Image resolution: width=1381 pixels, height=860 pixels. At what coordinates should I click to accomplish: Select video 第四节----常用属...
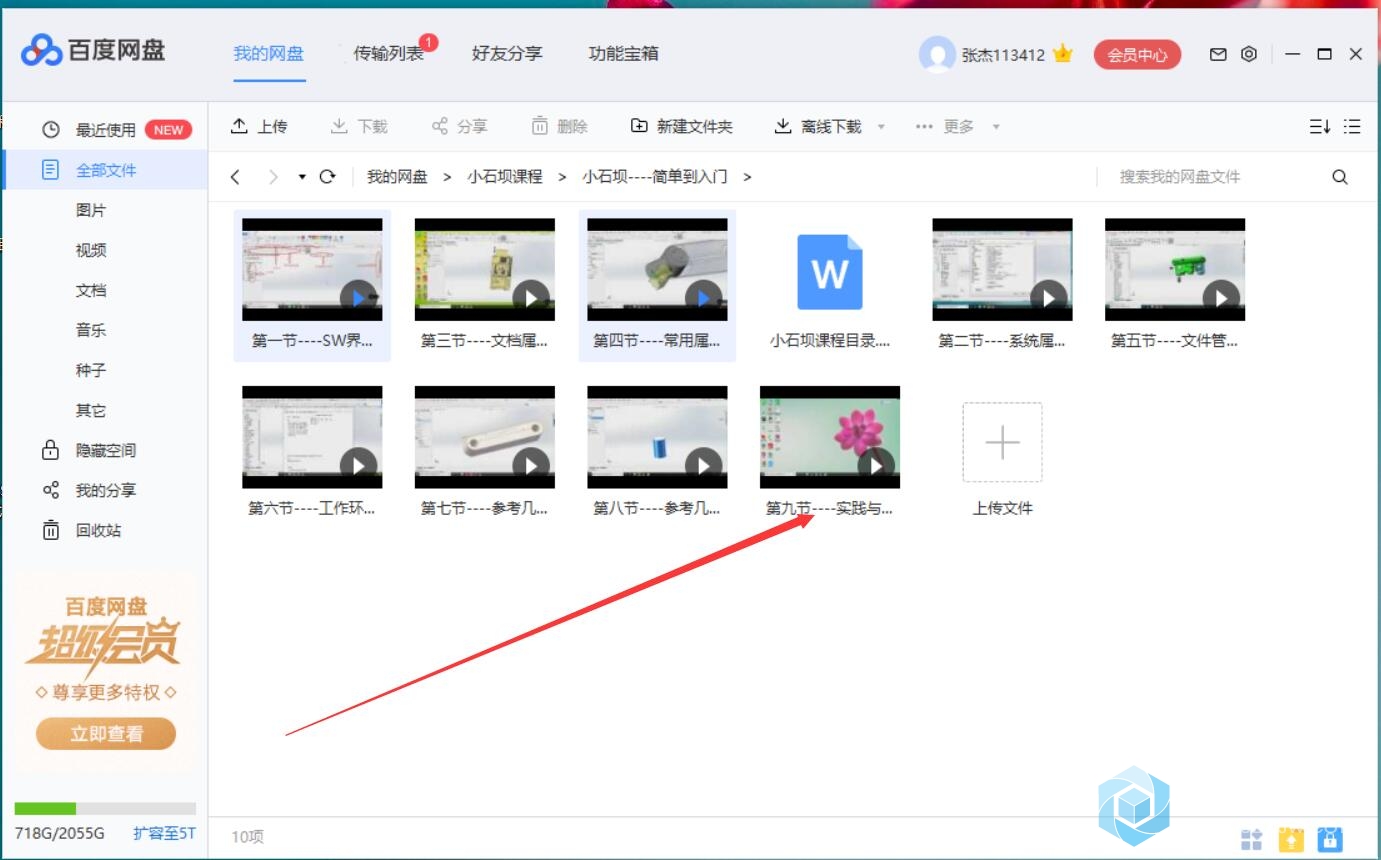(x=657, y=285)
